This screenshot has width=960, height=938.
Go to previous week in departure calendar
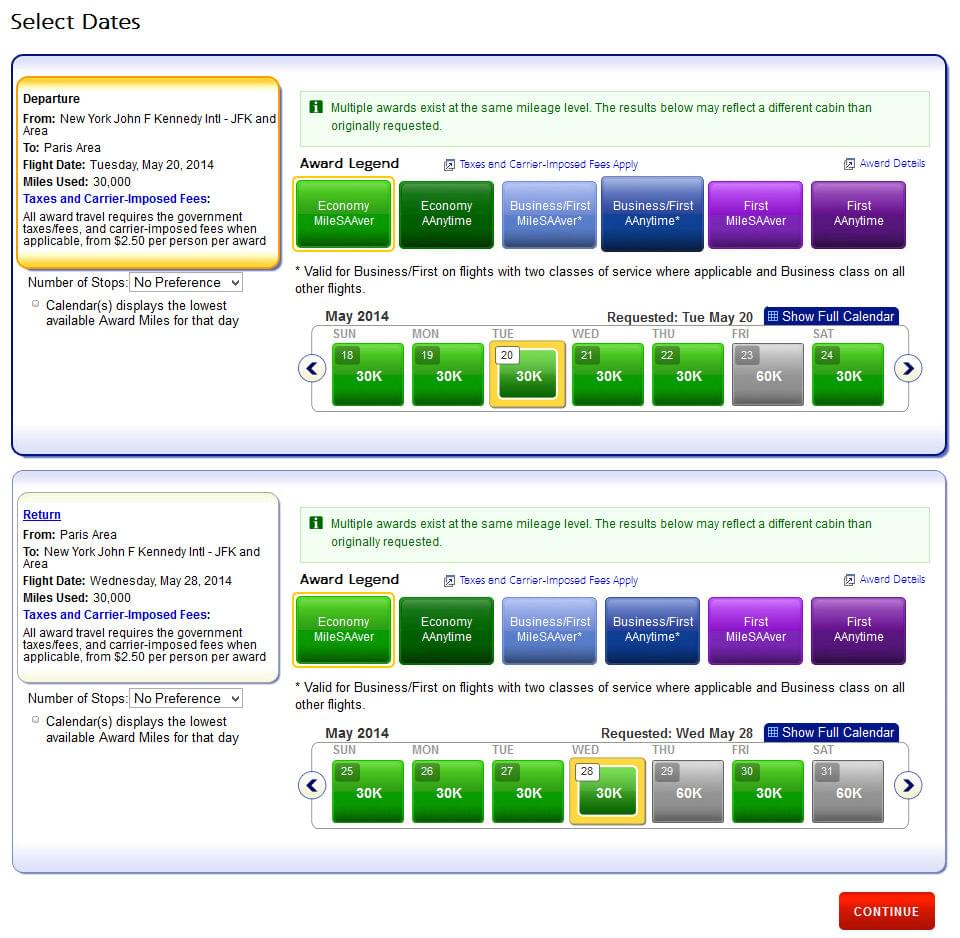[312, 369]
